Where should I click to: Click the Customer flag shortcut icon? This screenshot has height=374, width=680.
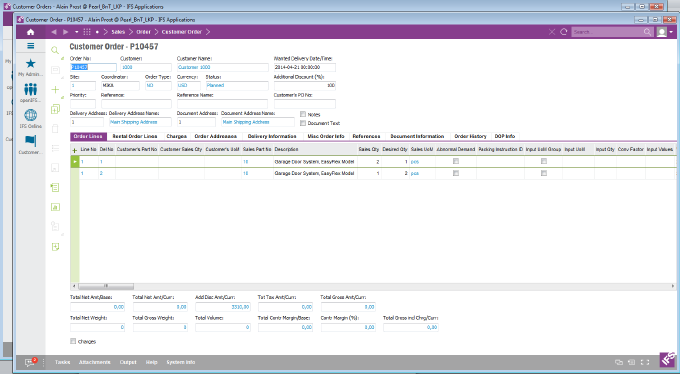[x=30, y=141]
